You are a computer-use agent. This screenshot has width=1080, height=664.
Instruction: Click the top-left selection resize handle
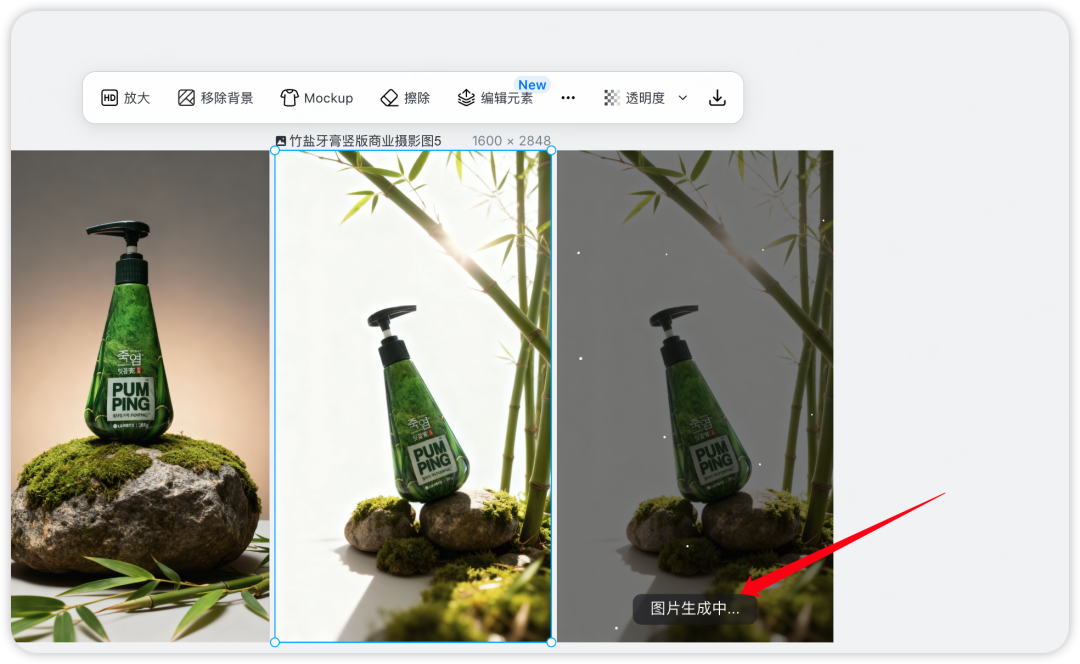pyautogui.click(x=275, y=151)
